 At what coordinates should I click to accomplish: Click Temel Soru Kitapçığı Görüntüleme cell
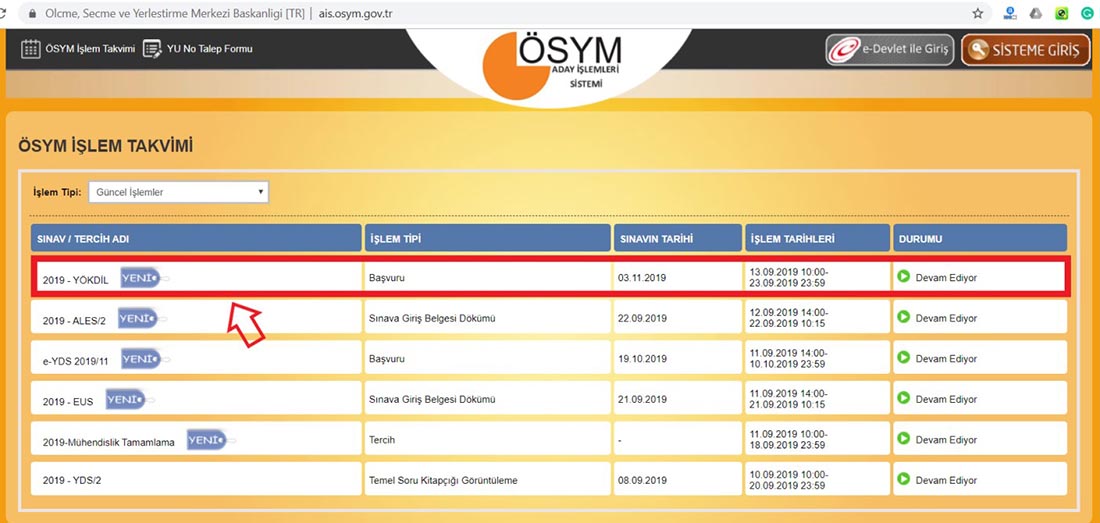(443, 481)
